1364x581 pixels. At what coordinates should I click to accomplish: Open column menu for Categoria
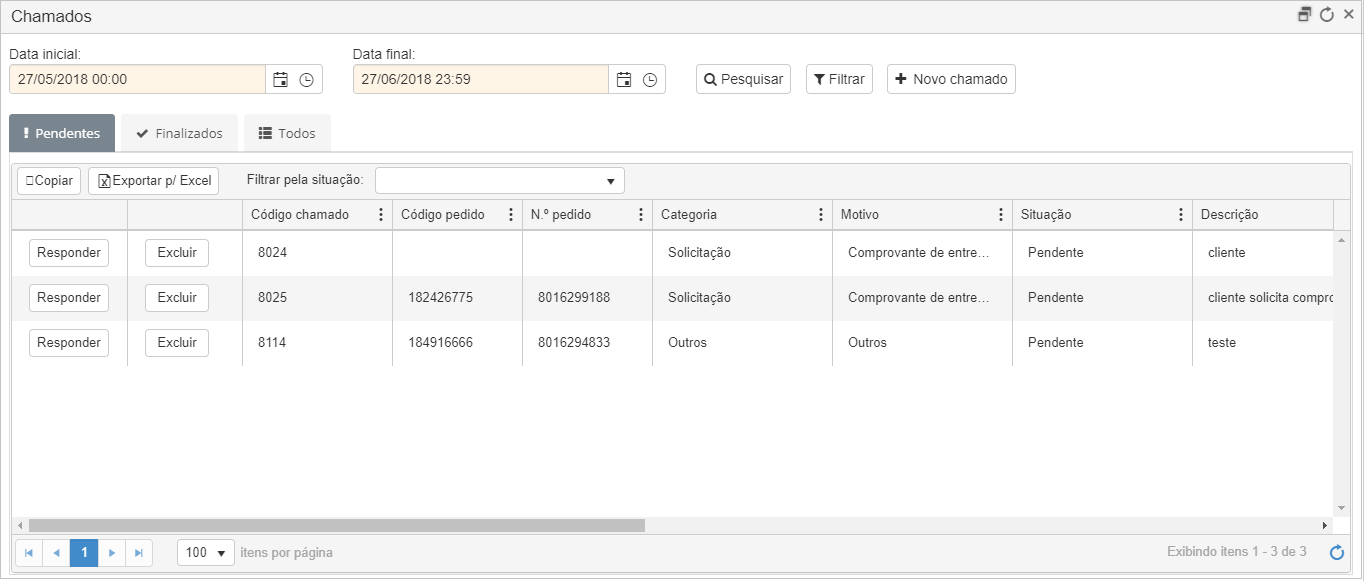(820, 215)
